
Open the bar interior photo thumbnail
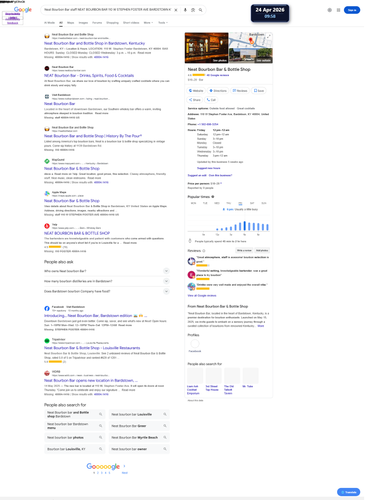207,48
